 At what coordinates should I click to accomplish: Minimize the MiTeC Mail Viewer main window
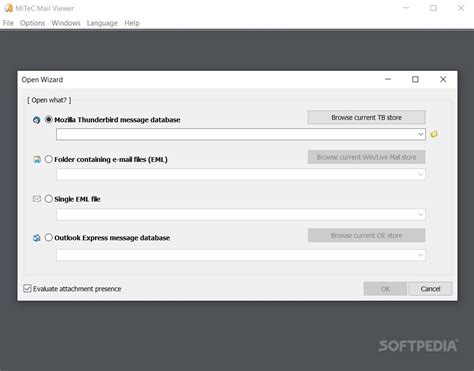[406, 8]
